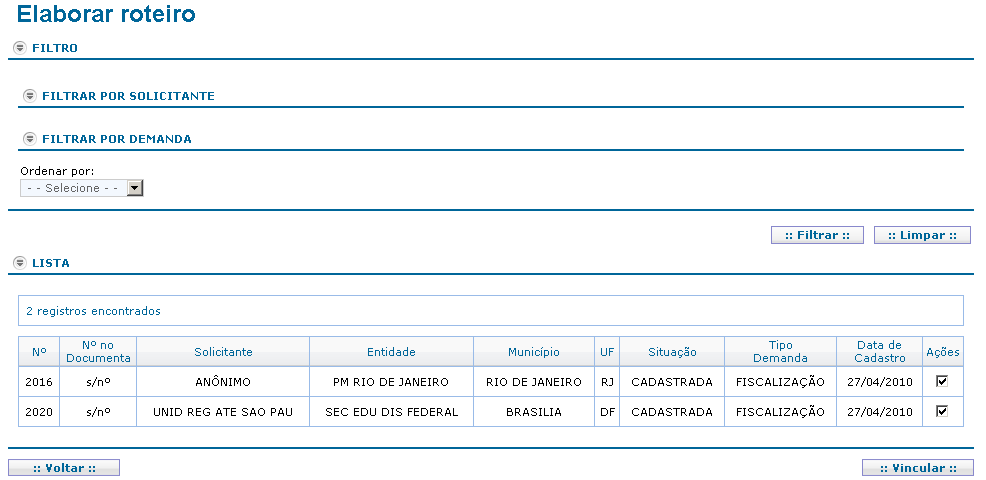
Task: Click the LISTA section heading text
Action: click(51, 263)
